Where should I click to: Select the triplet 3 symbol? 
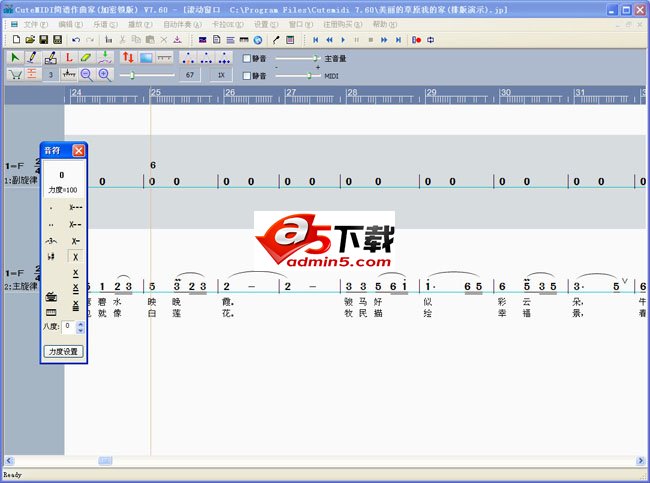[51, 241]
